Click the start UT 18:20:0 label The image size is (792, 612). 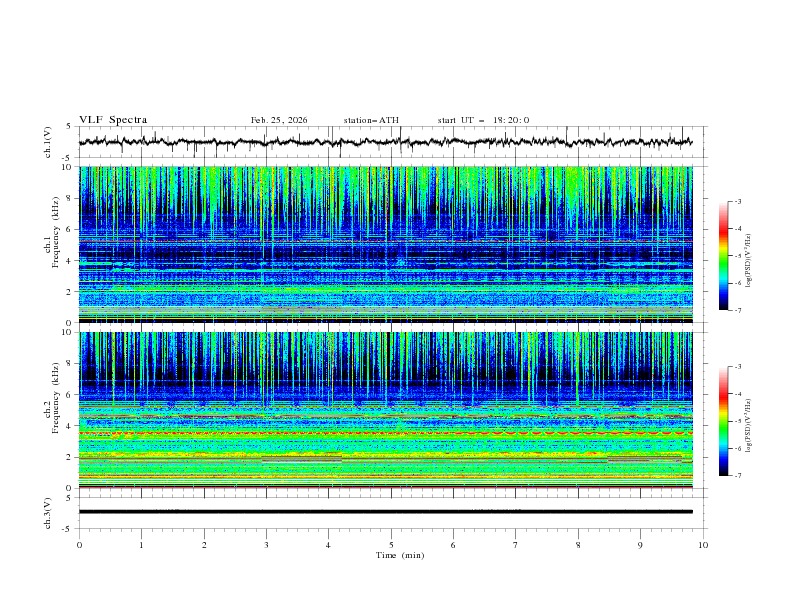(x=483, y=120)
